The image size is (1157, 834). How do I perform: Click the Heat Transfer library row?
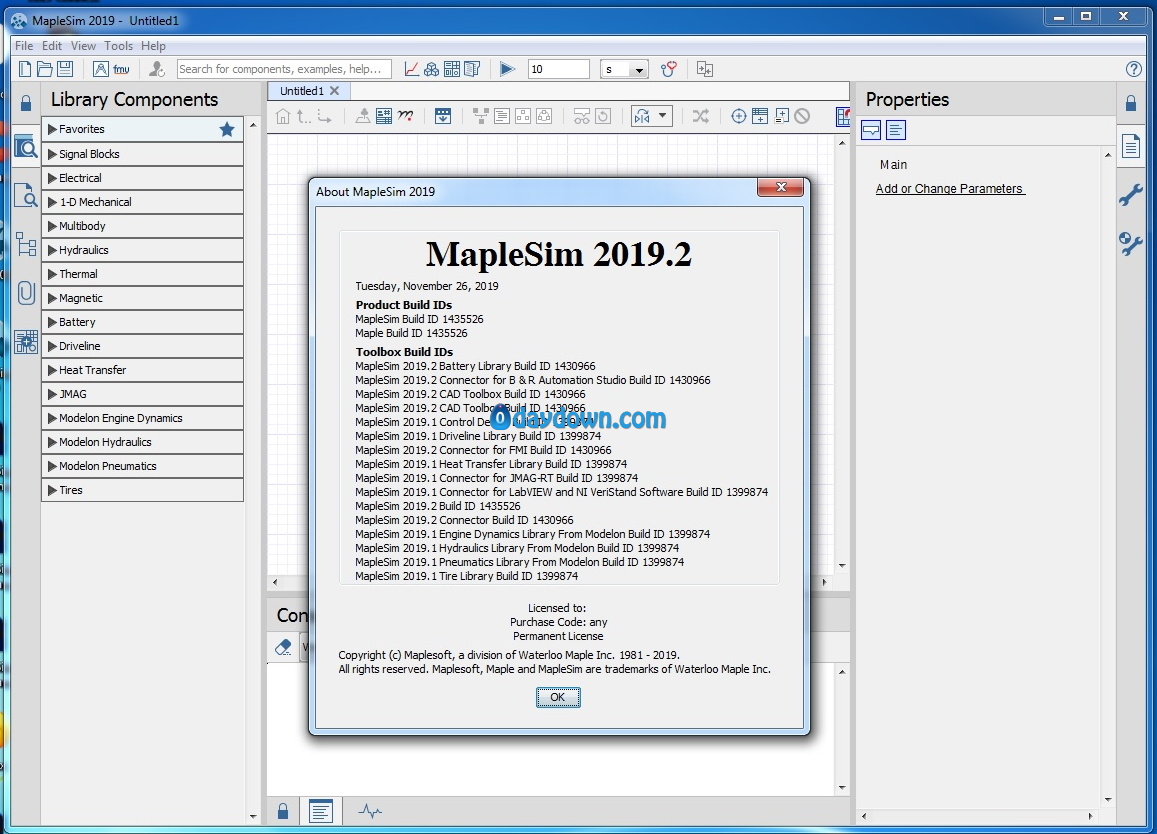142,370
